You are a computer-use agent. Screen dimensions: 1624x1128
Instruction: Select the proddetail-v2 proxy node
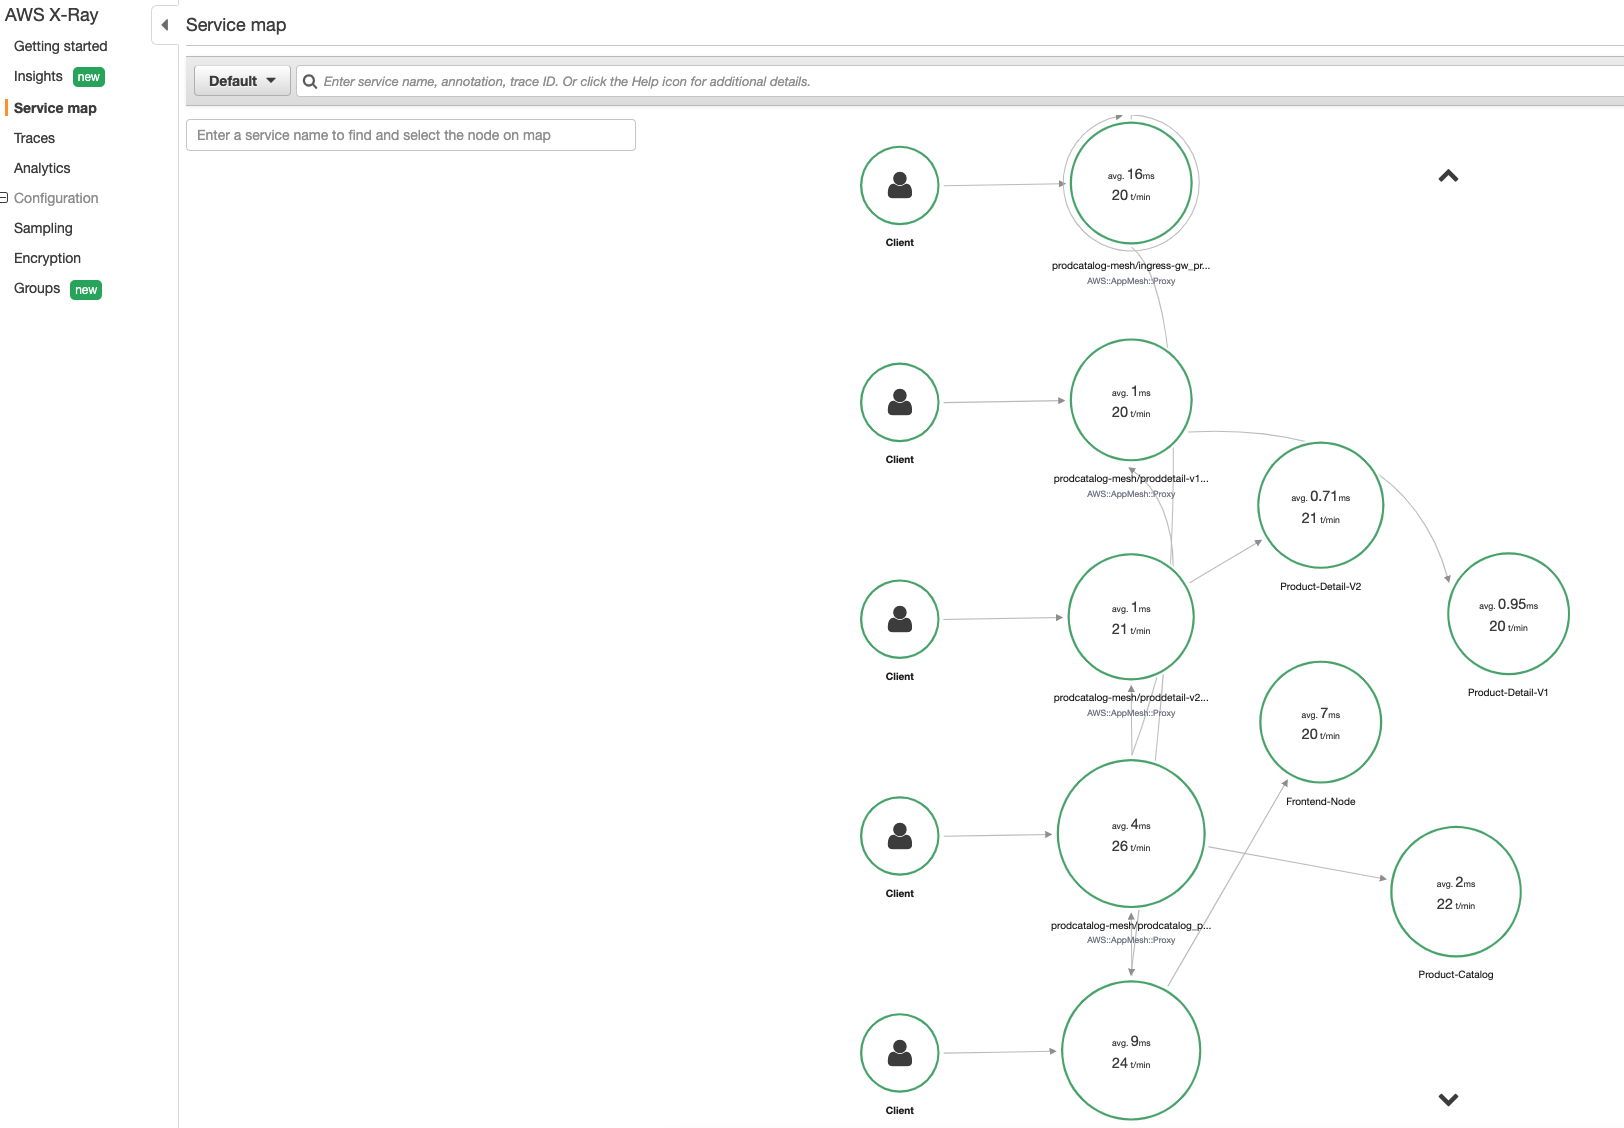1131,617
